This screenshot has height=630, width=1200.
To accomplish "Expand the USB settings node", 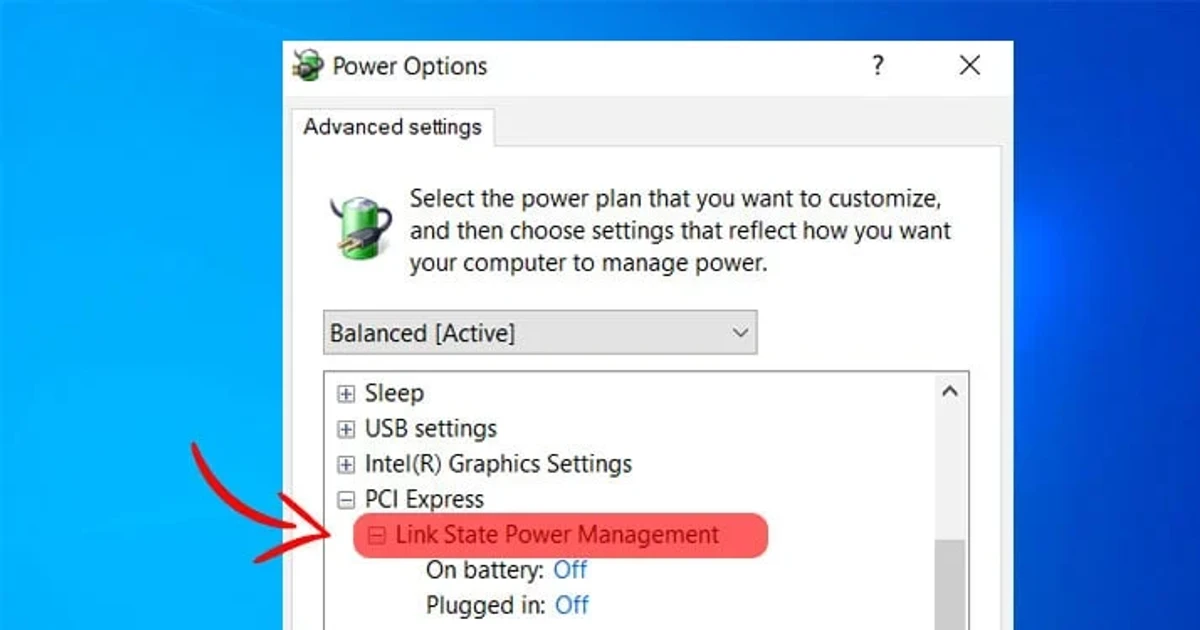I will point(346,430).
